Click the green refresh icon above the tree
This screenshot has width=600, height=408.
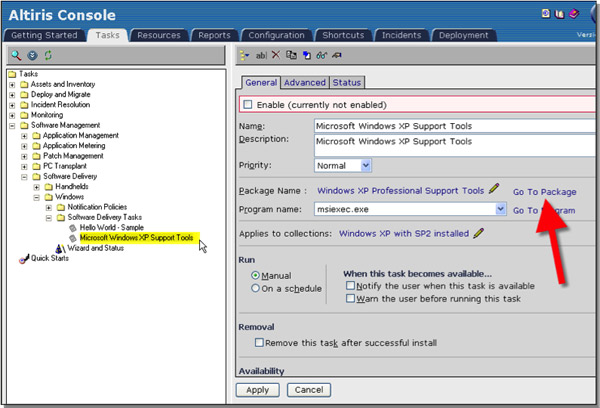tap(48, 55)
